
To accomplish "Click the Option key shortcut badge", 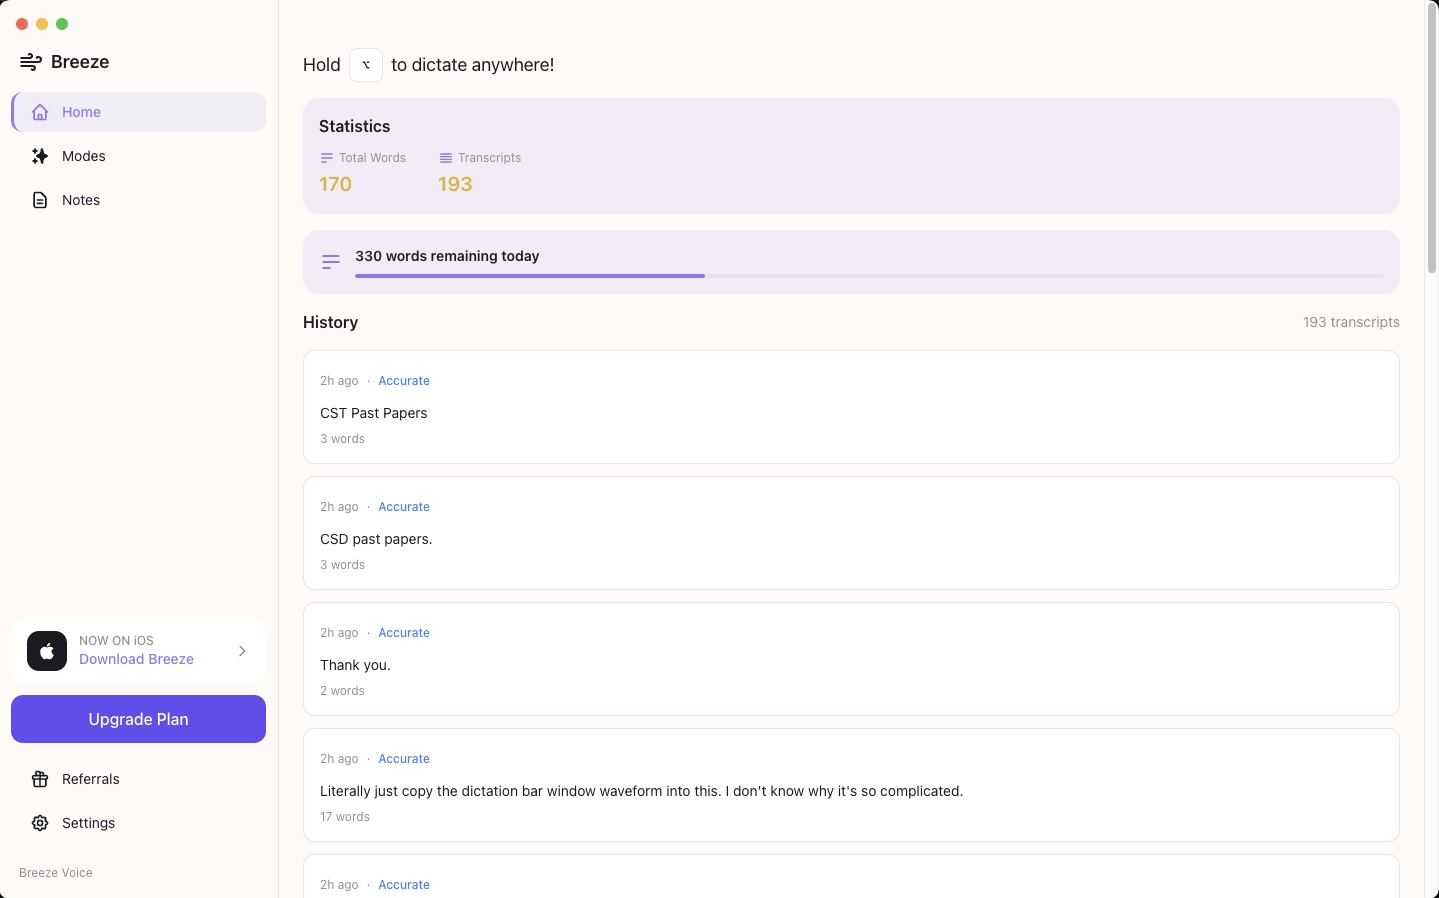I will coord(366,65).
